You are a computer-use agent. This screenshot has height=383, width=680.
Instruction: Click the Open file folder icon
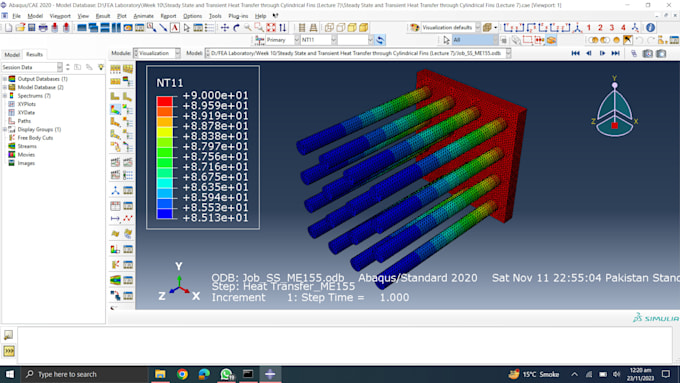[20, 27]
